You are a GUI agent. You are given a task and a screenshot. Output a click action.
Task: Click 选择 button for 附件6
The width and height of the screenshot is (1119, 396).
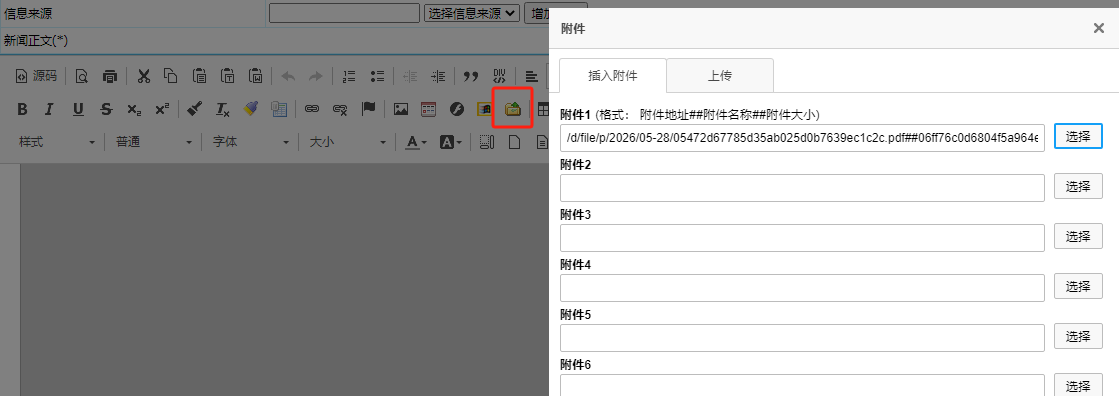pos(1078,385)
